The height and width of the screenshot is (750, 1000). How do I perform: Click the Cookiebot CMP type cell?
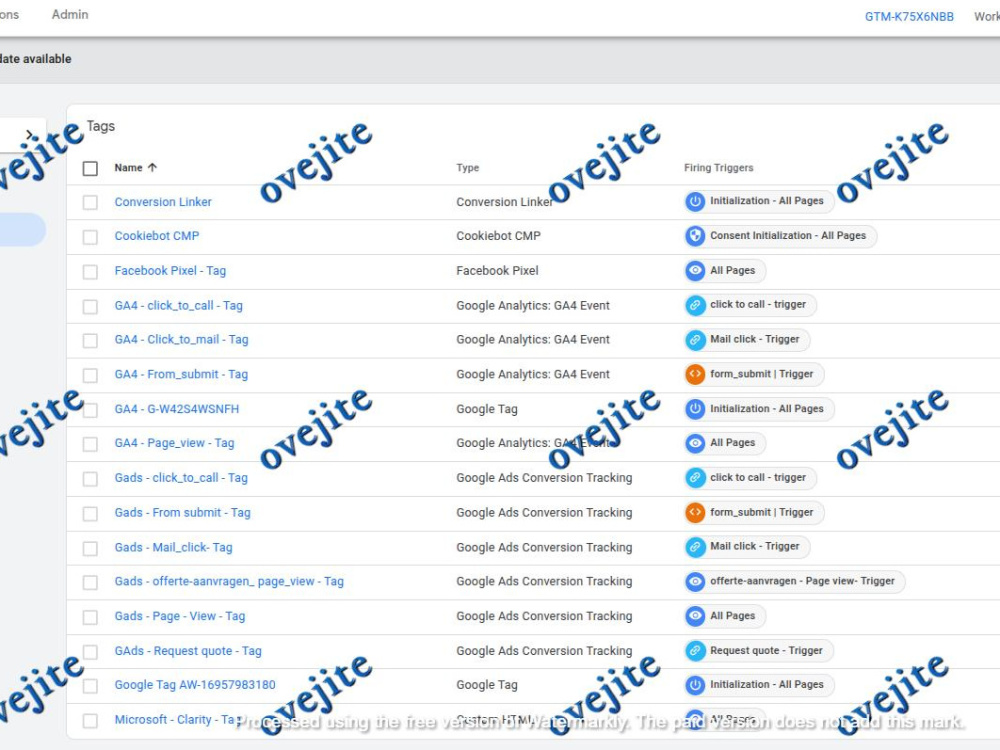click(x=498, y=236)
